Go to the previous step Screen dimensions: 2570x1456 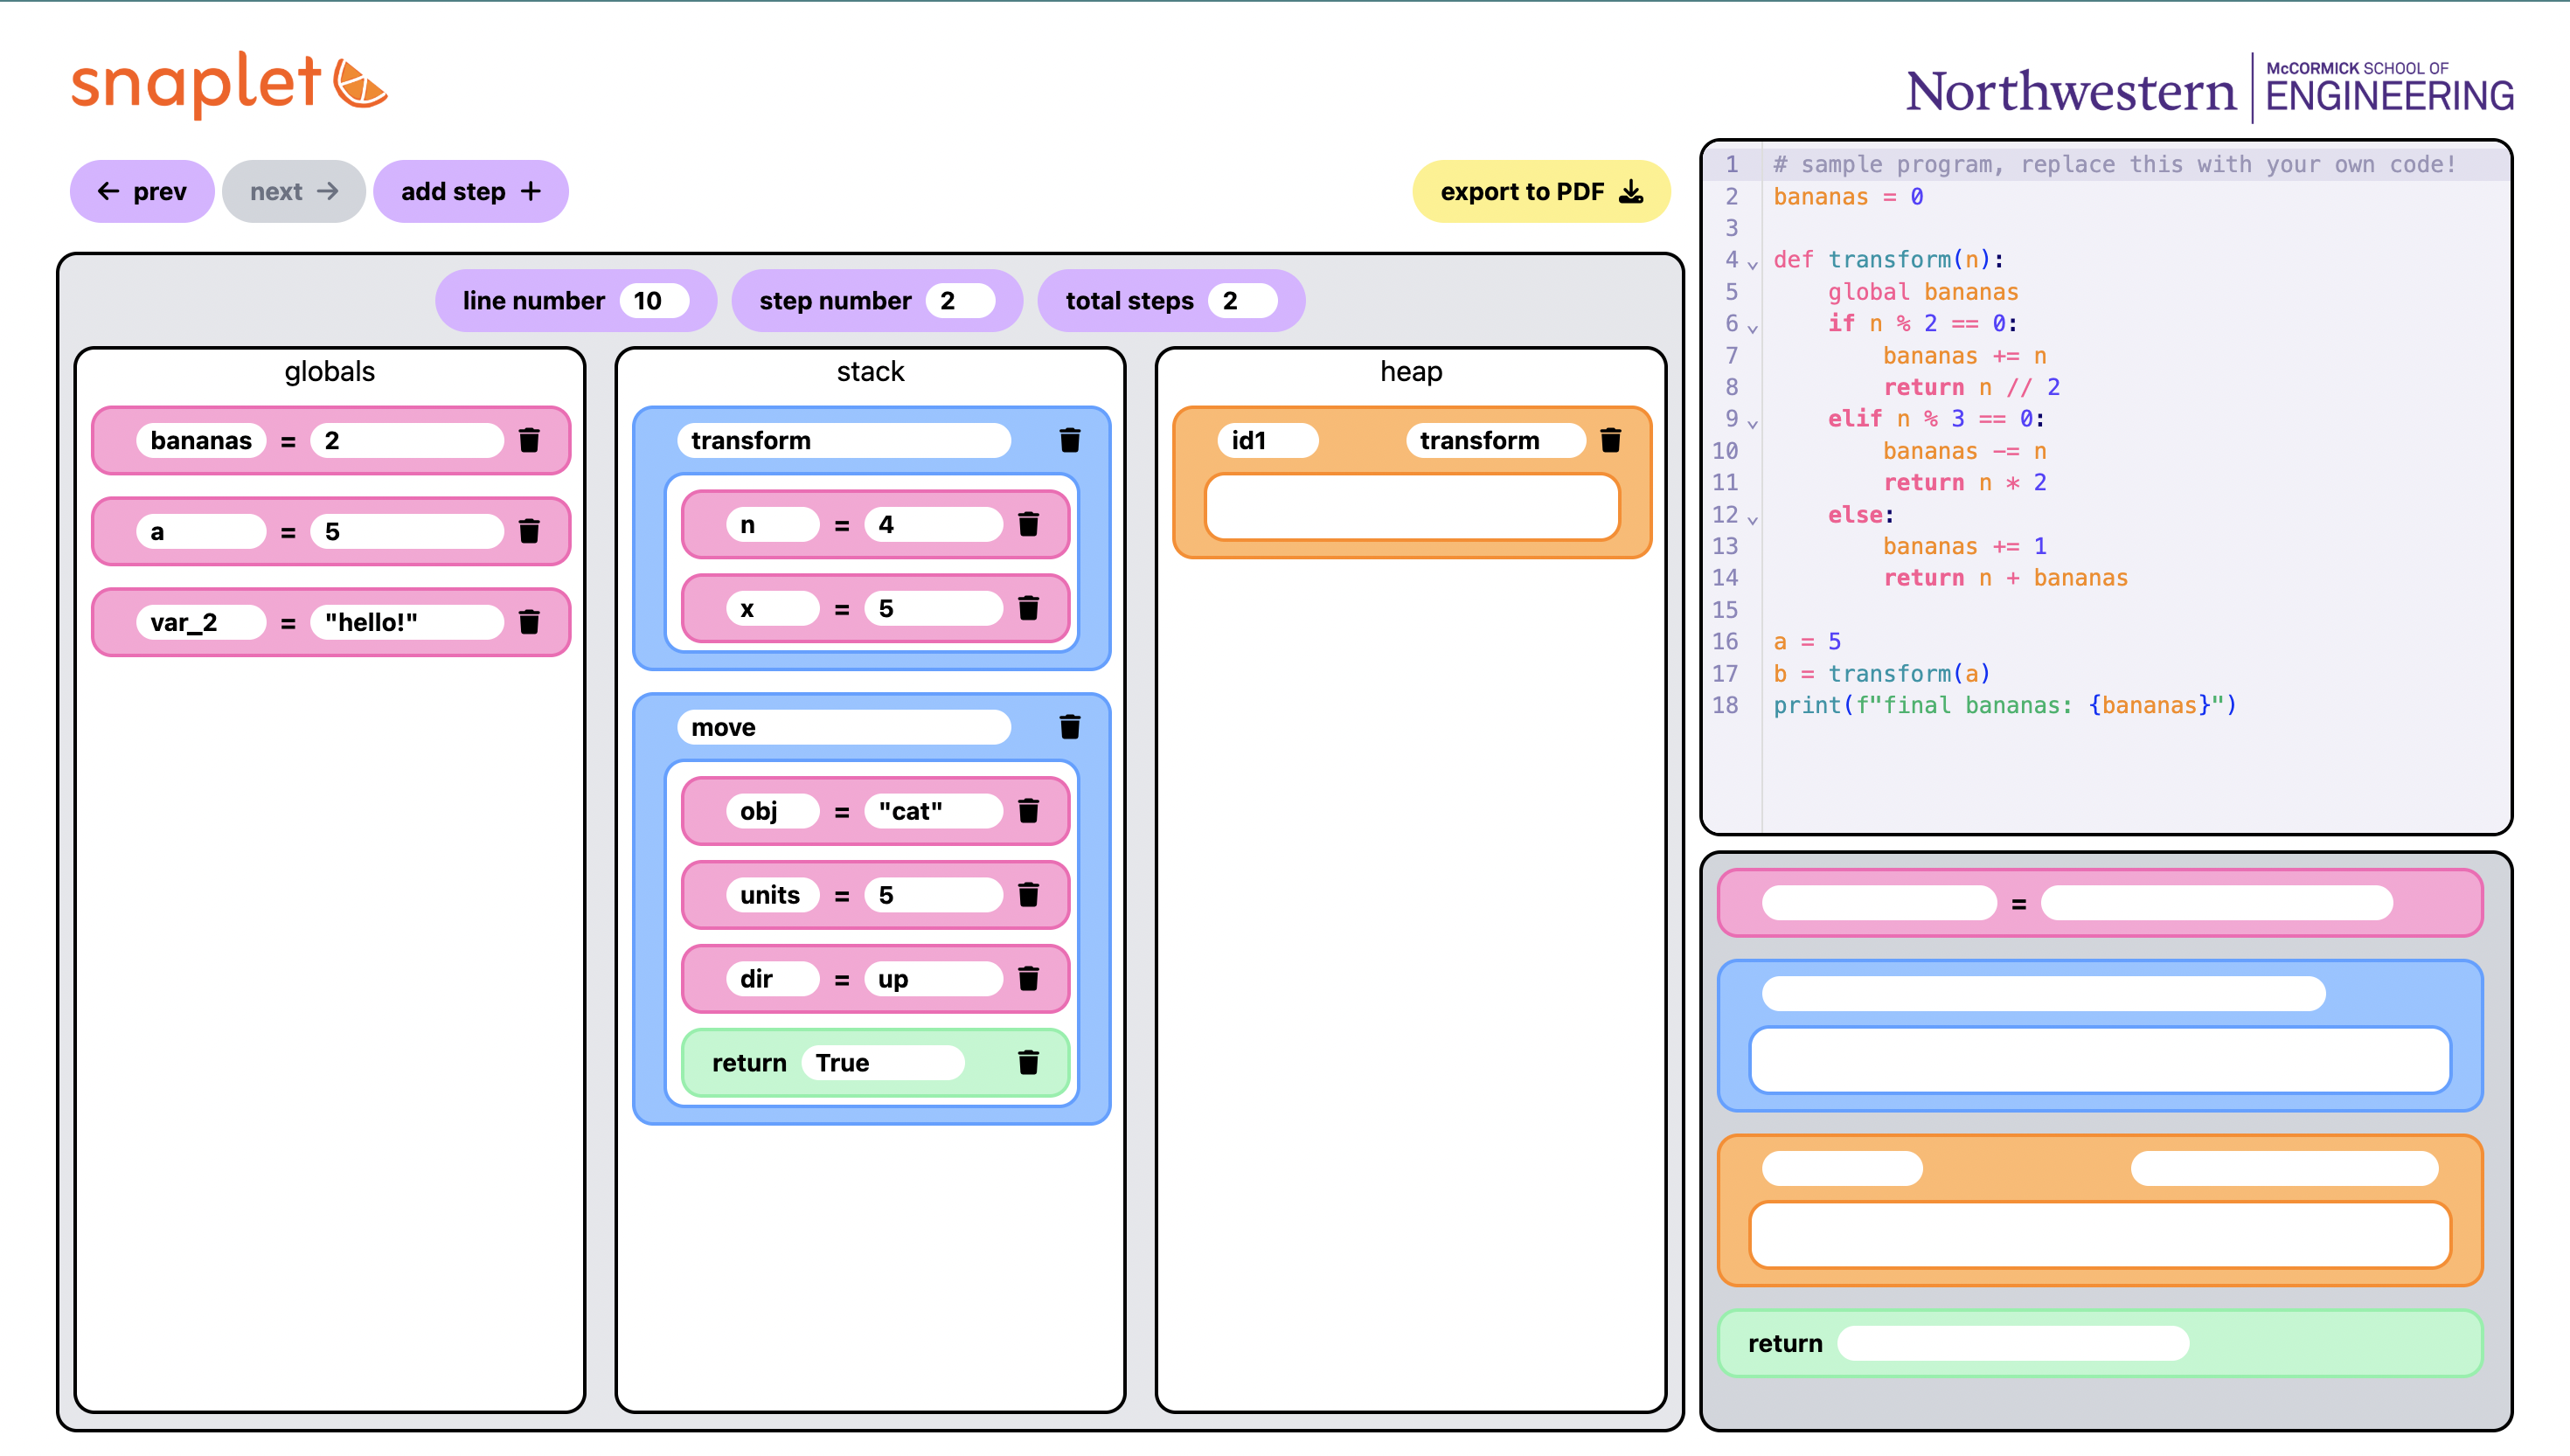(x=142, y=191)
